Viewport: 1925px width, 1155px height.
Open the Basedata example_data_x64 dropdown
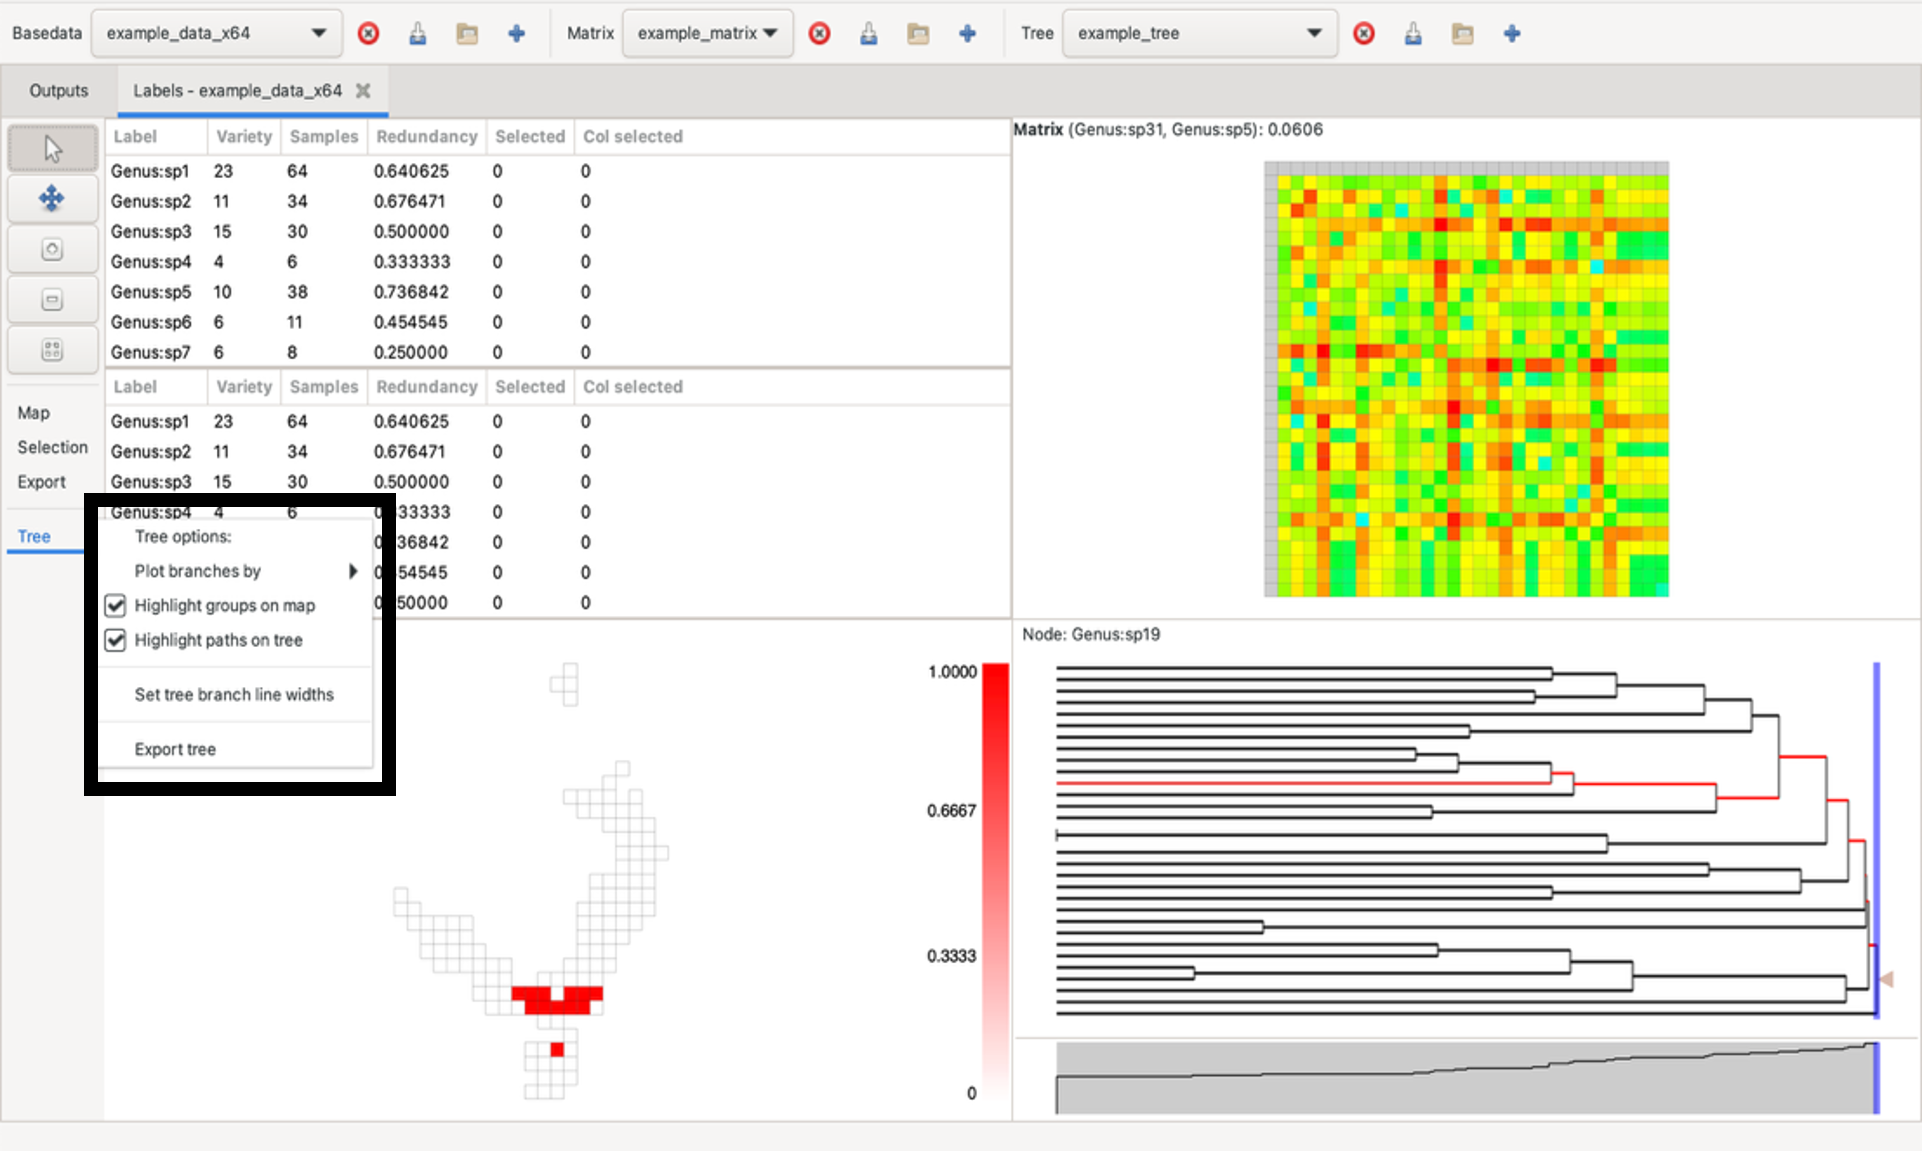(x=216, y=34)
